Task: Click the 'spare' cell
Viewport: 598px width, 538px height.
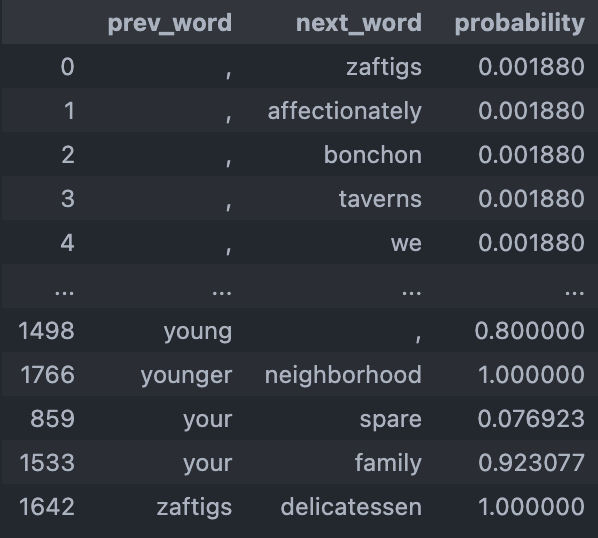Action: pyautogui.click(x=391, y=420)
